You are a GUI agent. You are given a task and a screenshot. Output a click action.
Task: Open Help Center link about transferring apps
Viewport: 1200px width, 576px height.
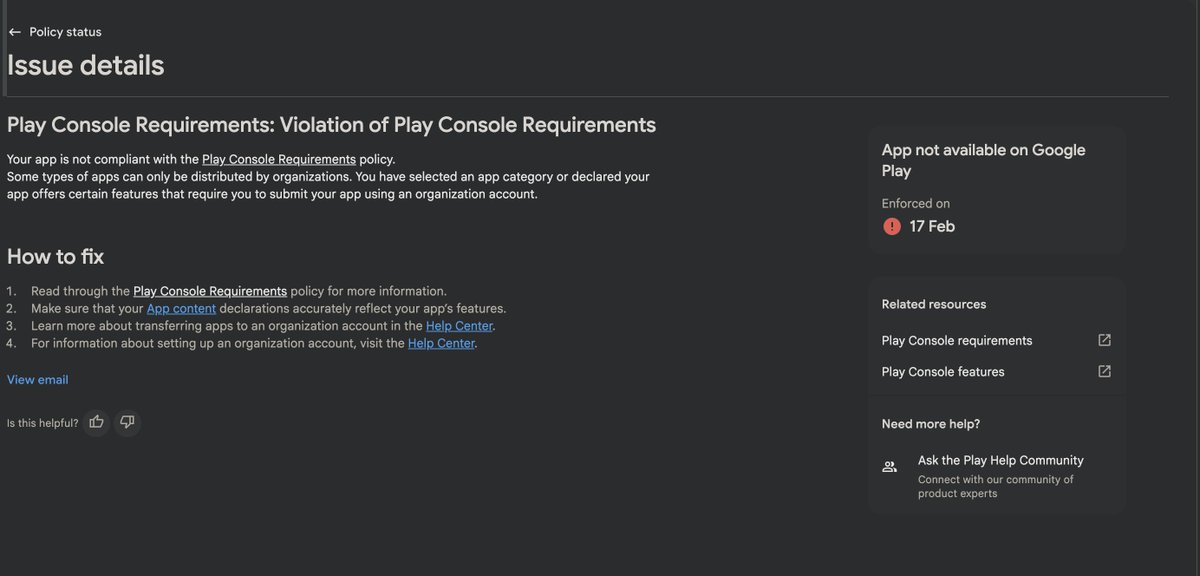[460, 326]
